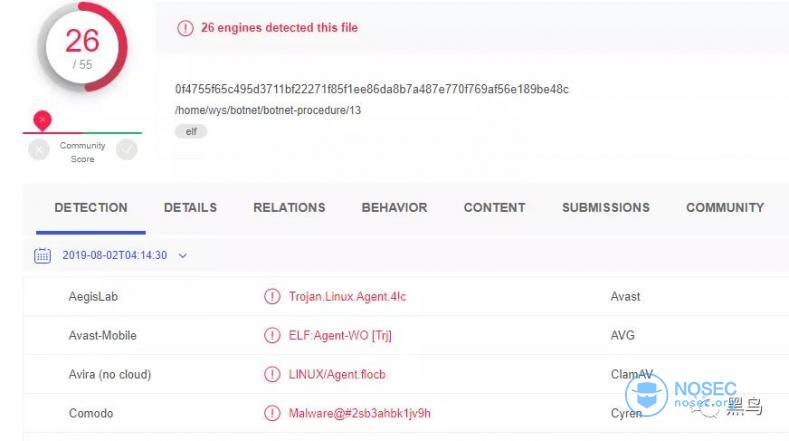Click the SHA-256 file hash text
The height and width of the screenshot is (441, 789).
point(372,89)
